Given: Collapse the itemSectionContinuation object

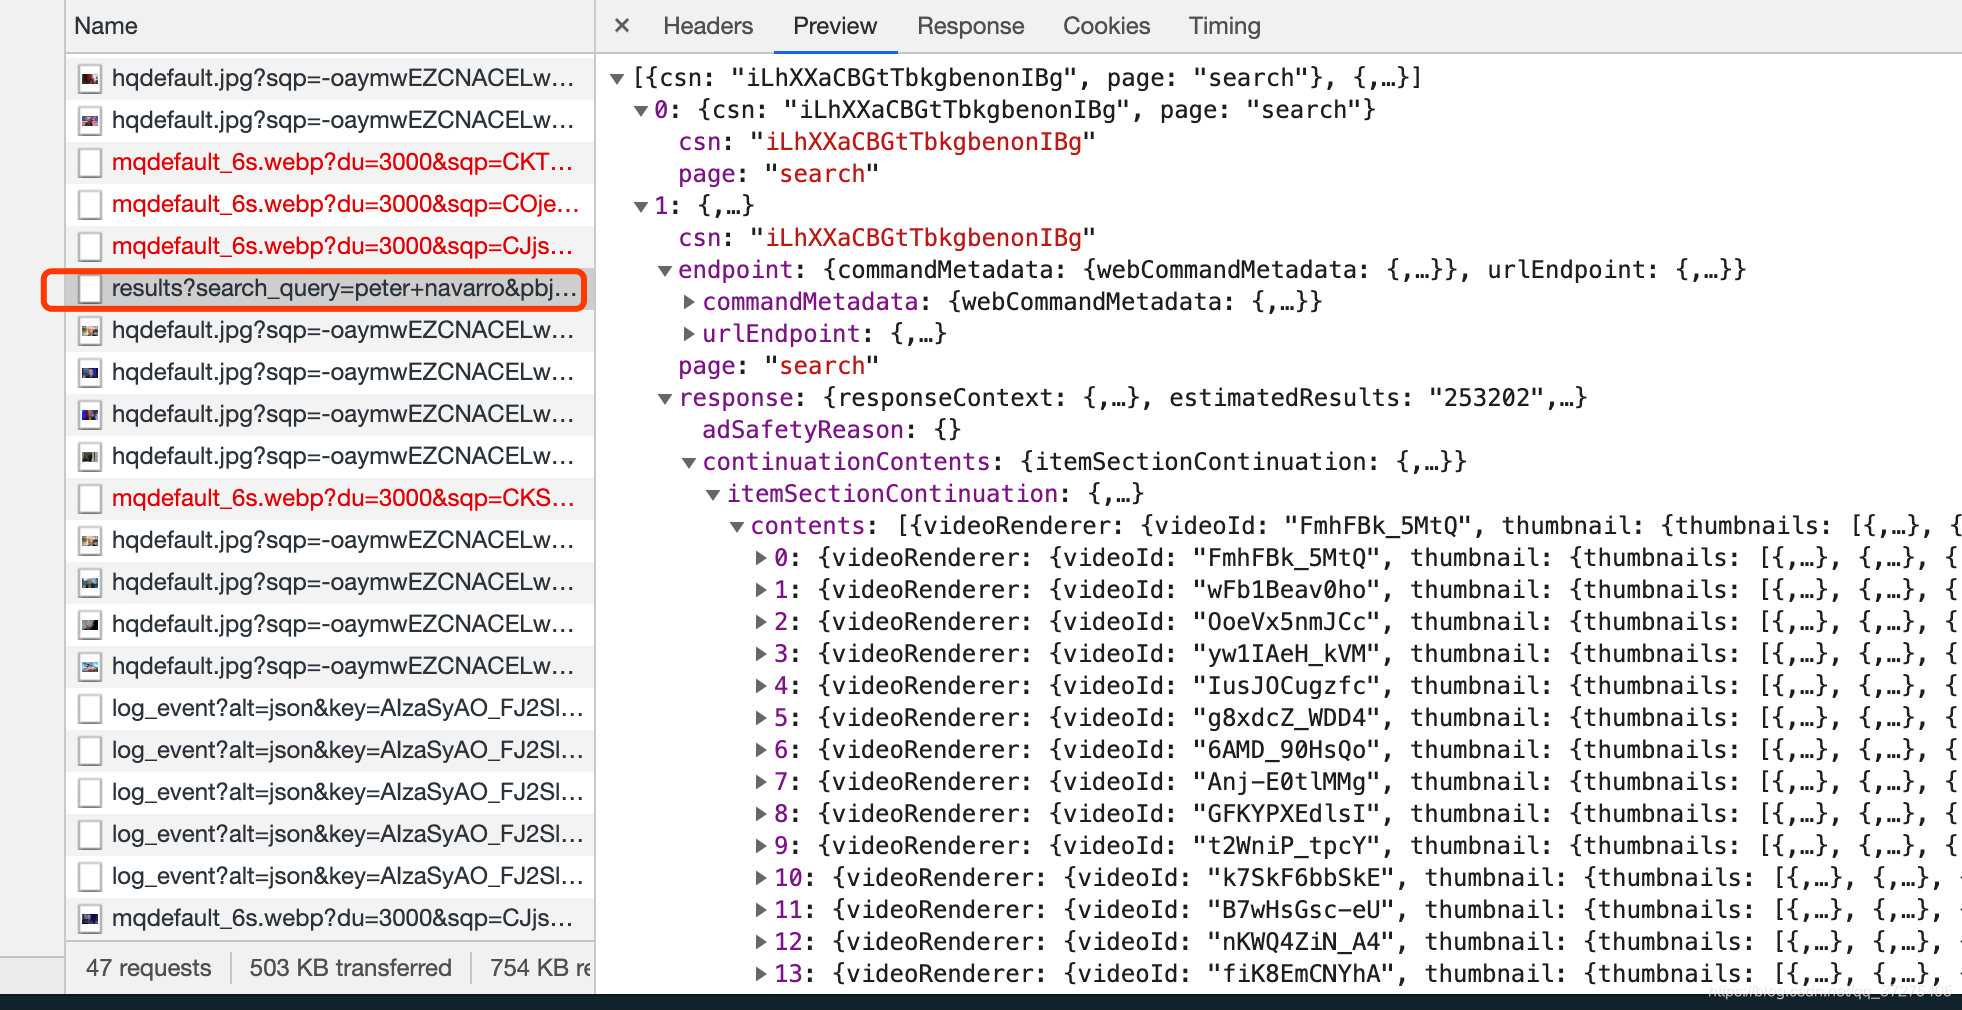Looking at the screenshot, I should pyautogui.click(x=713, y=494).
